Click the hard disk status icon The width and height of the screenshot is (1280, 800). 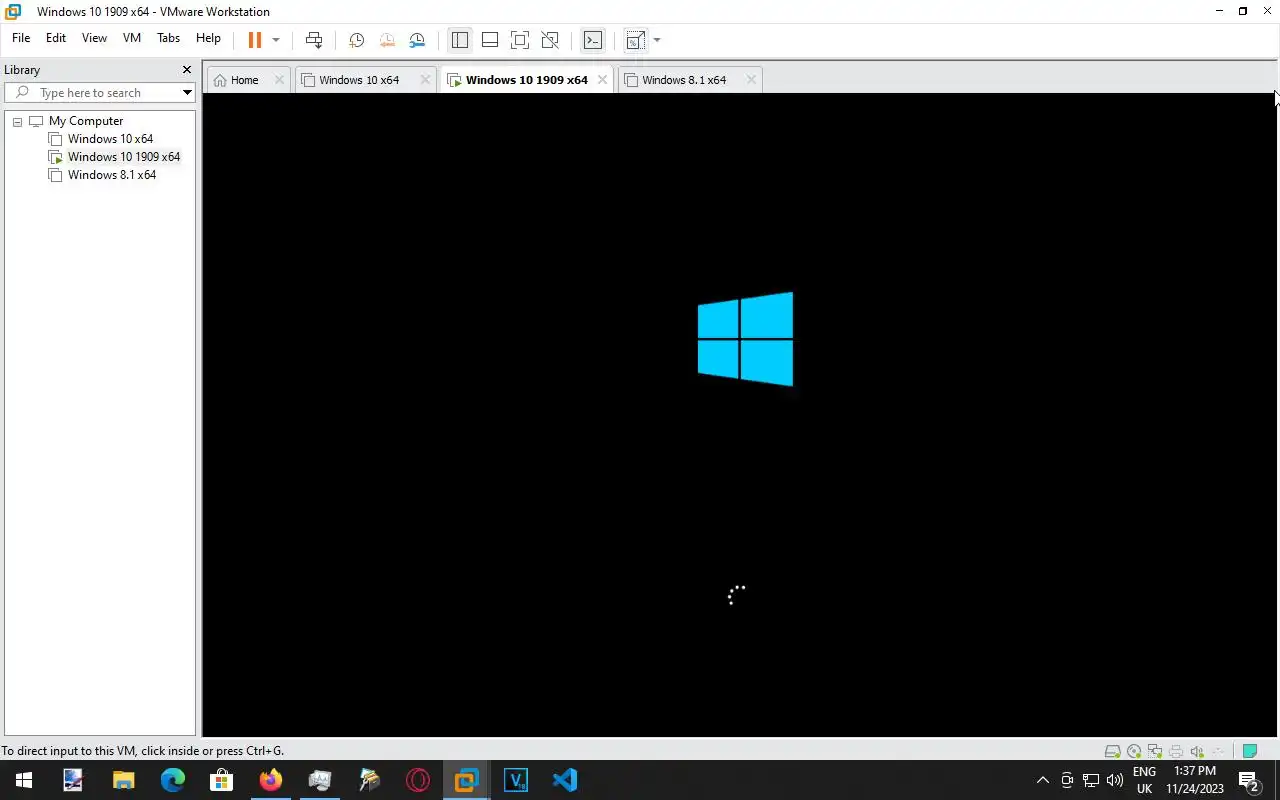[1112, 751]
